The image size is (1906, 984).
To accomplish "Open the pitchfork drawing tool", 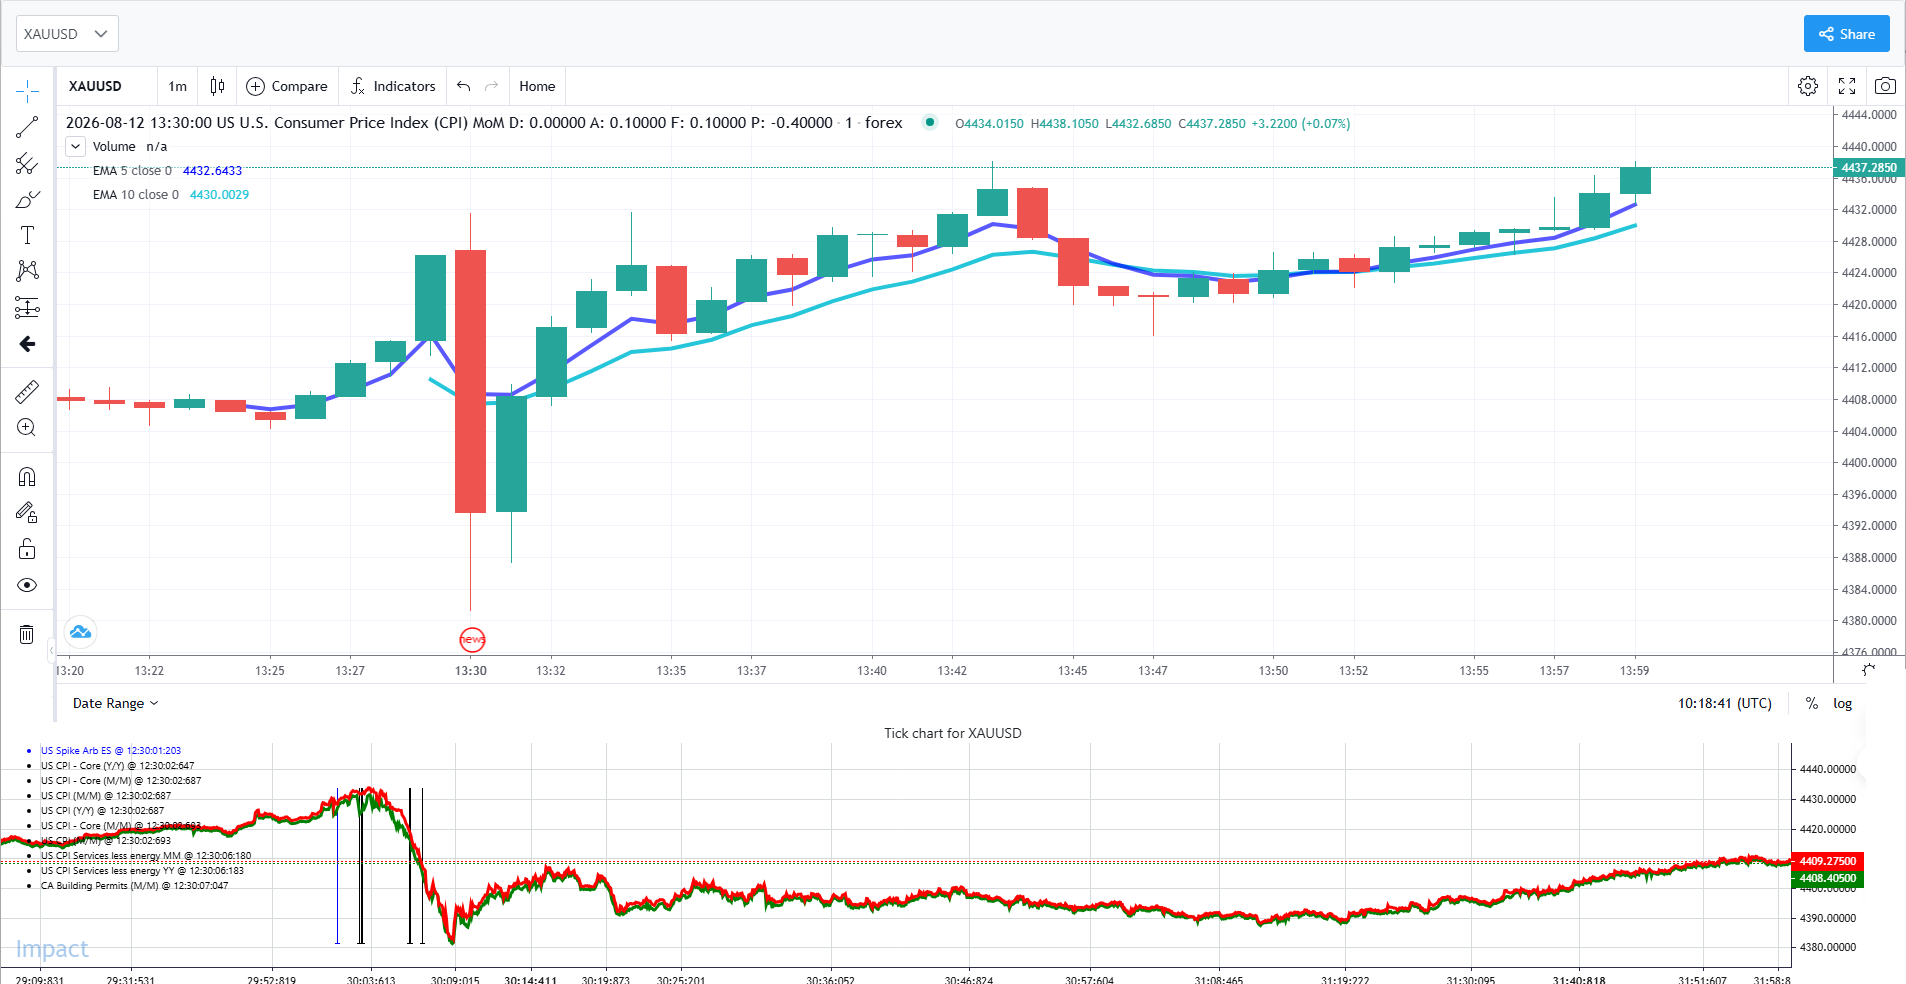I will tap(27, 164).
